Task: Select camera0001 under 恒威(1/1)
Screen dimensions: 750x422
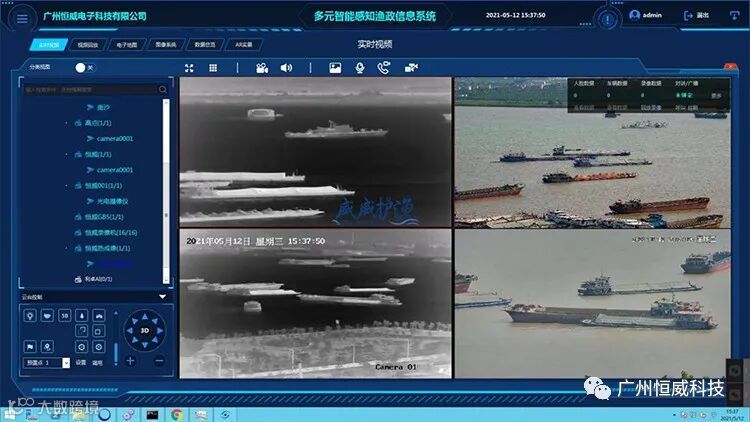Action: click(115, 170)
